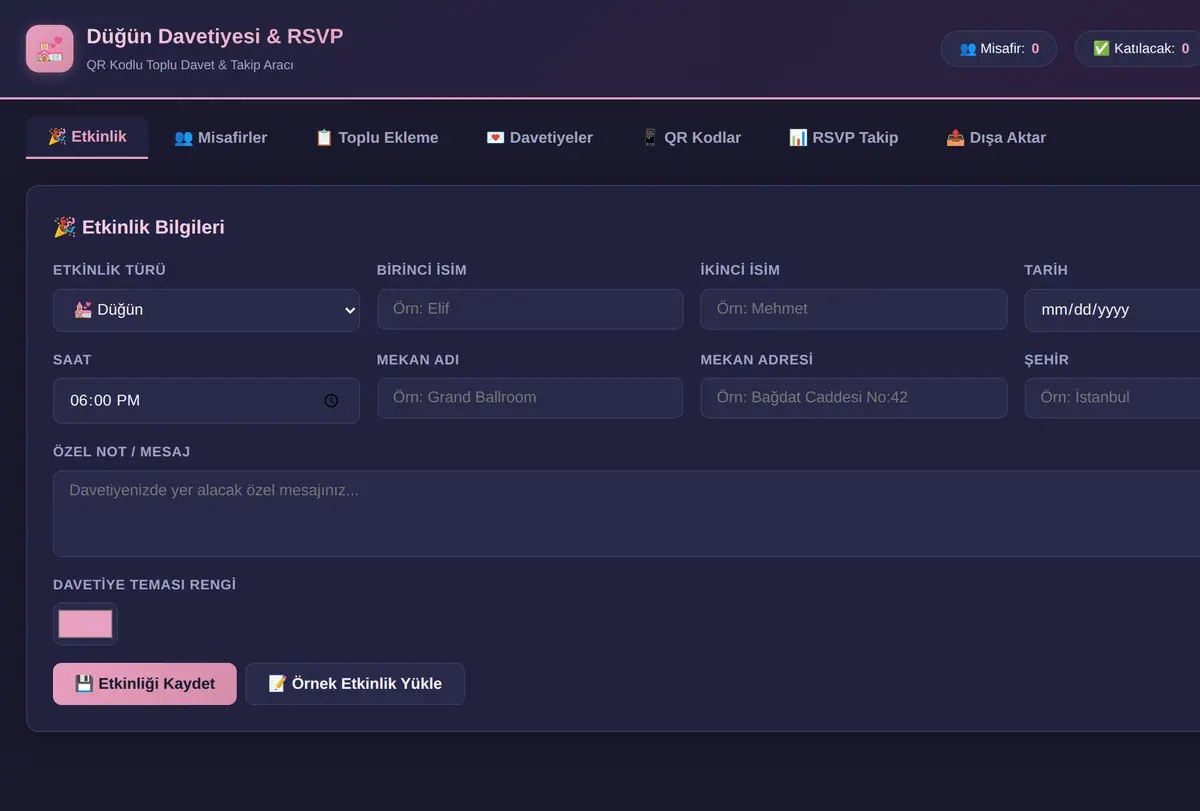Open the RSVP Takip tab
Image resolution: width=1200 pixels, height=811 pixels.
pos(843,138)
